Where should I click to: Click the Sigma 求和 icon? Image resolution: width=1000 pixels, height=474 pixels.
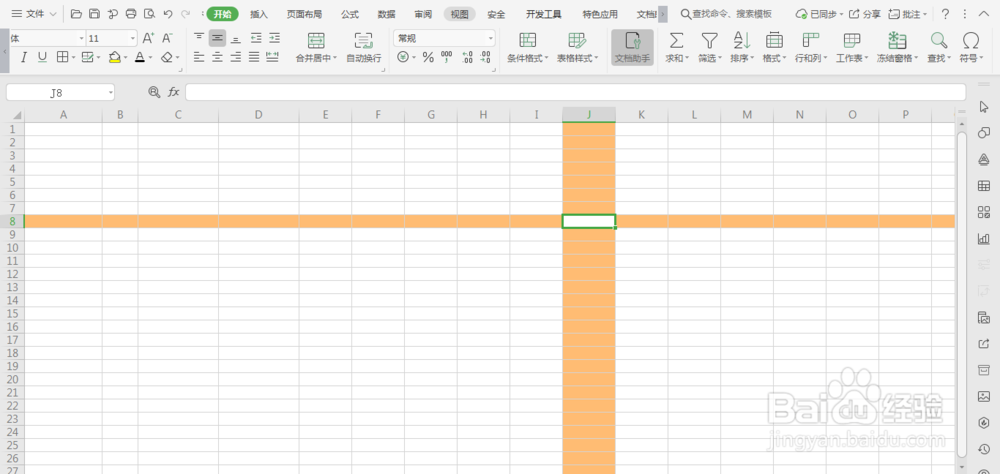[676, 41]
